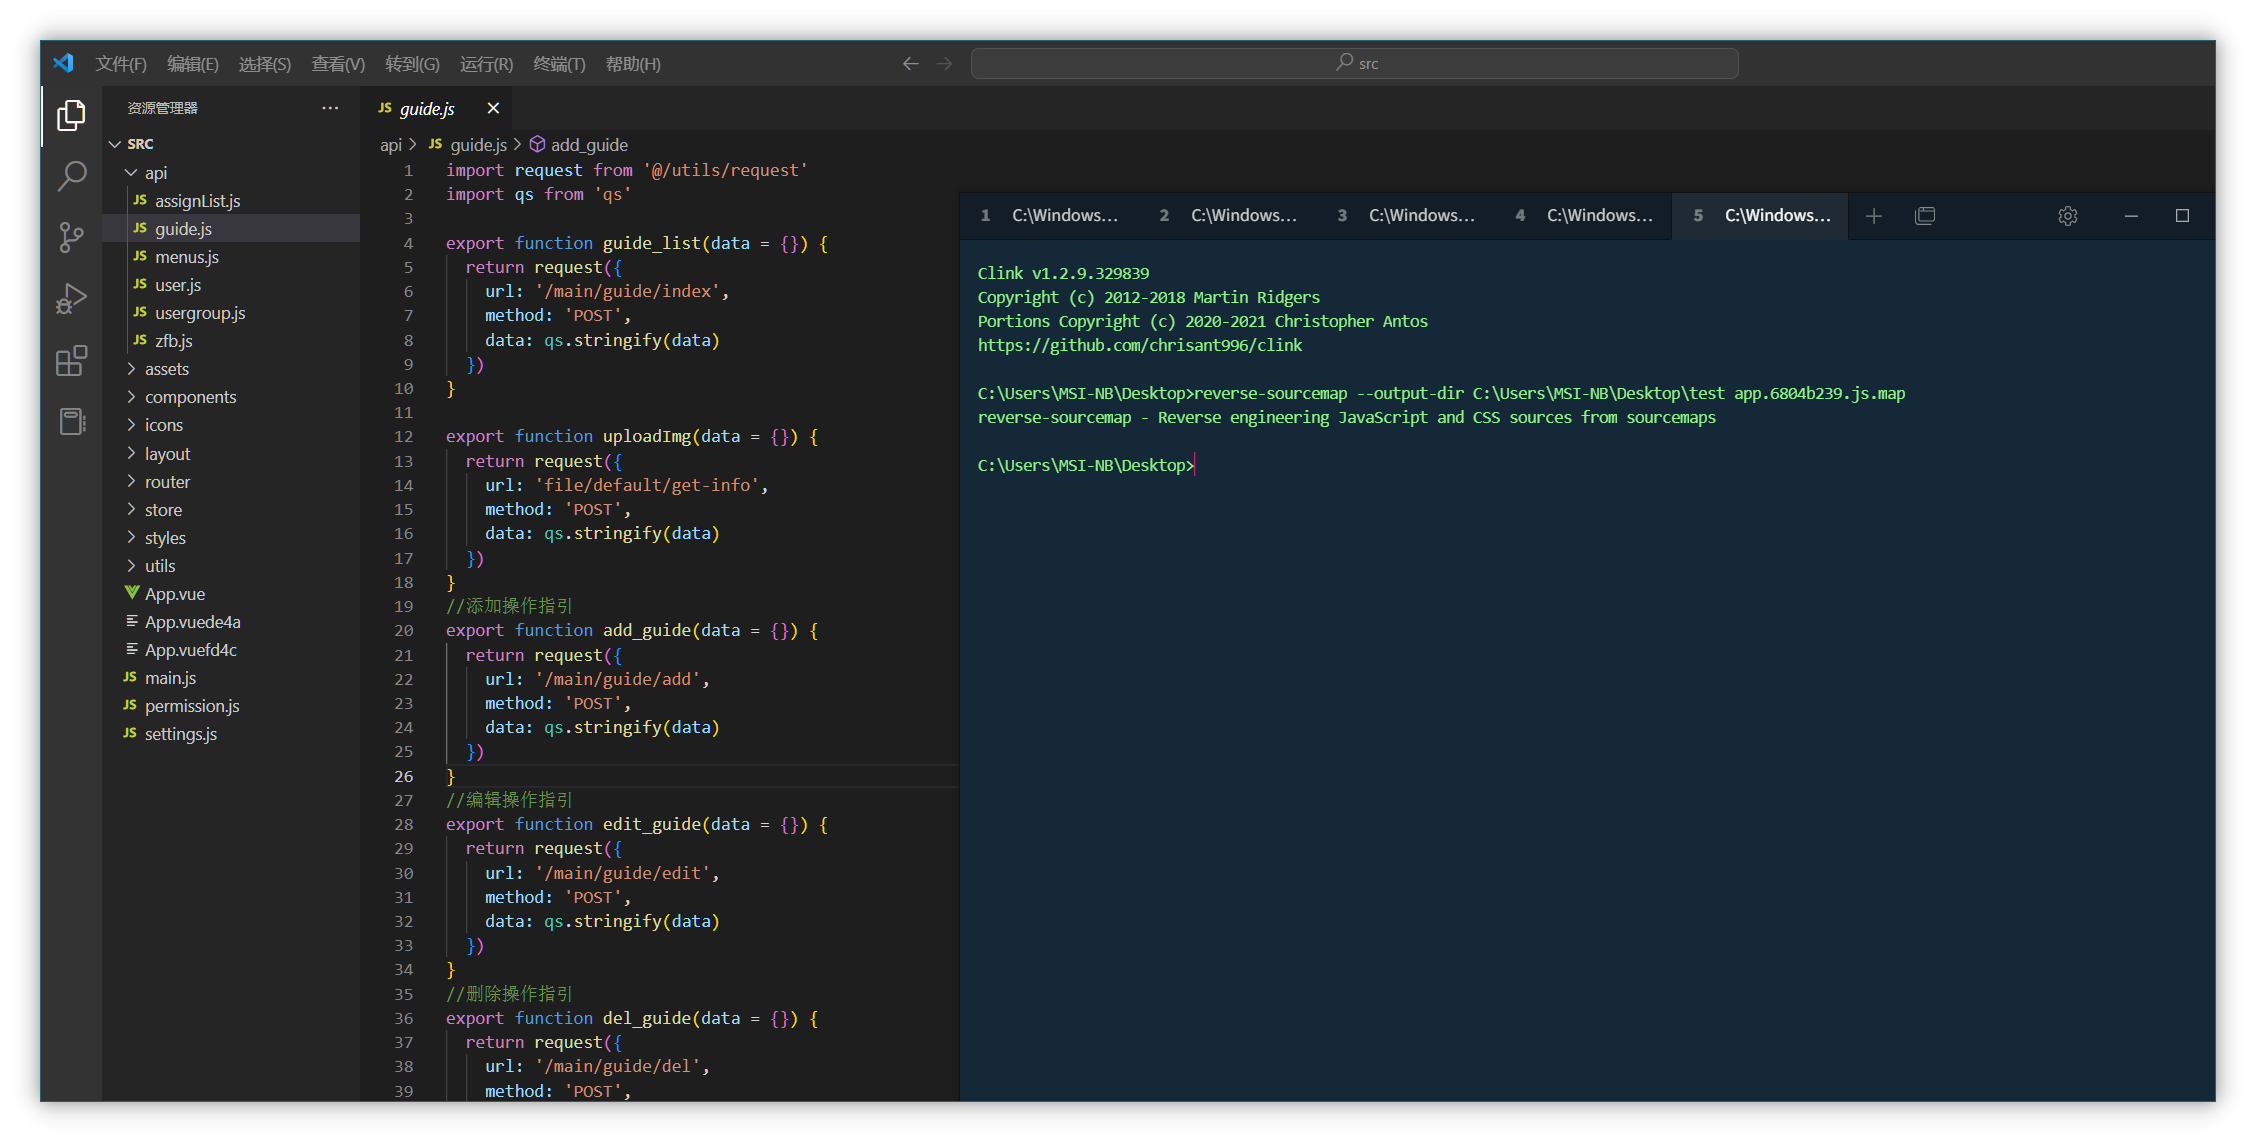Switch to terminal tab 3
This screenshot has width=2256, height=1142.
click(1406, 216)
